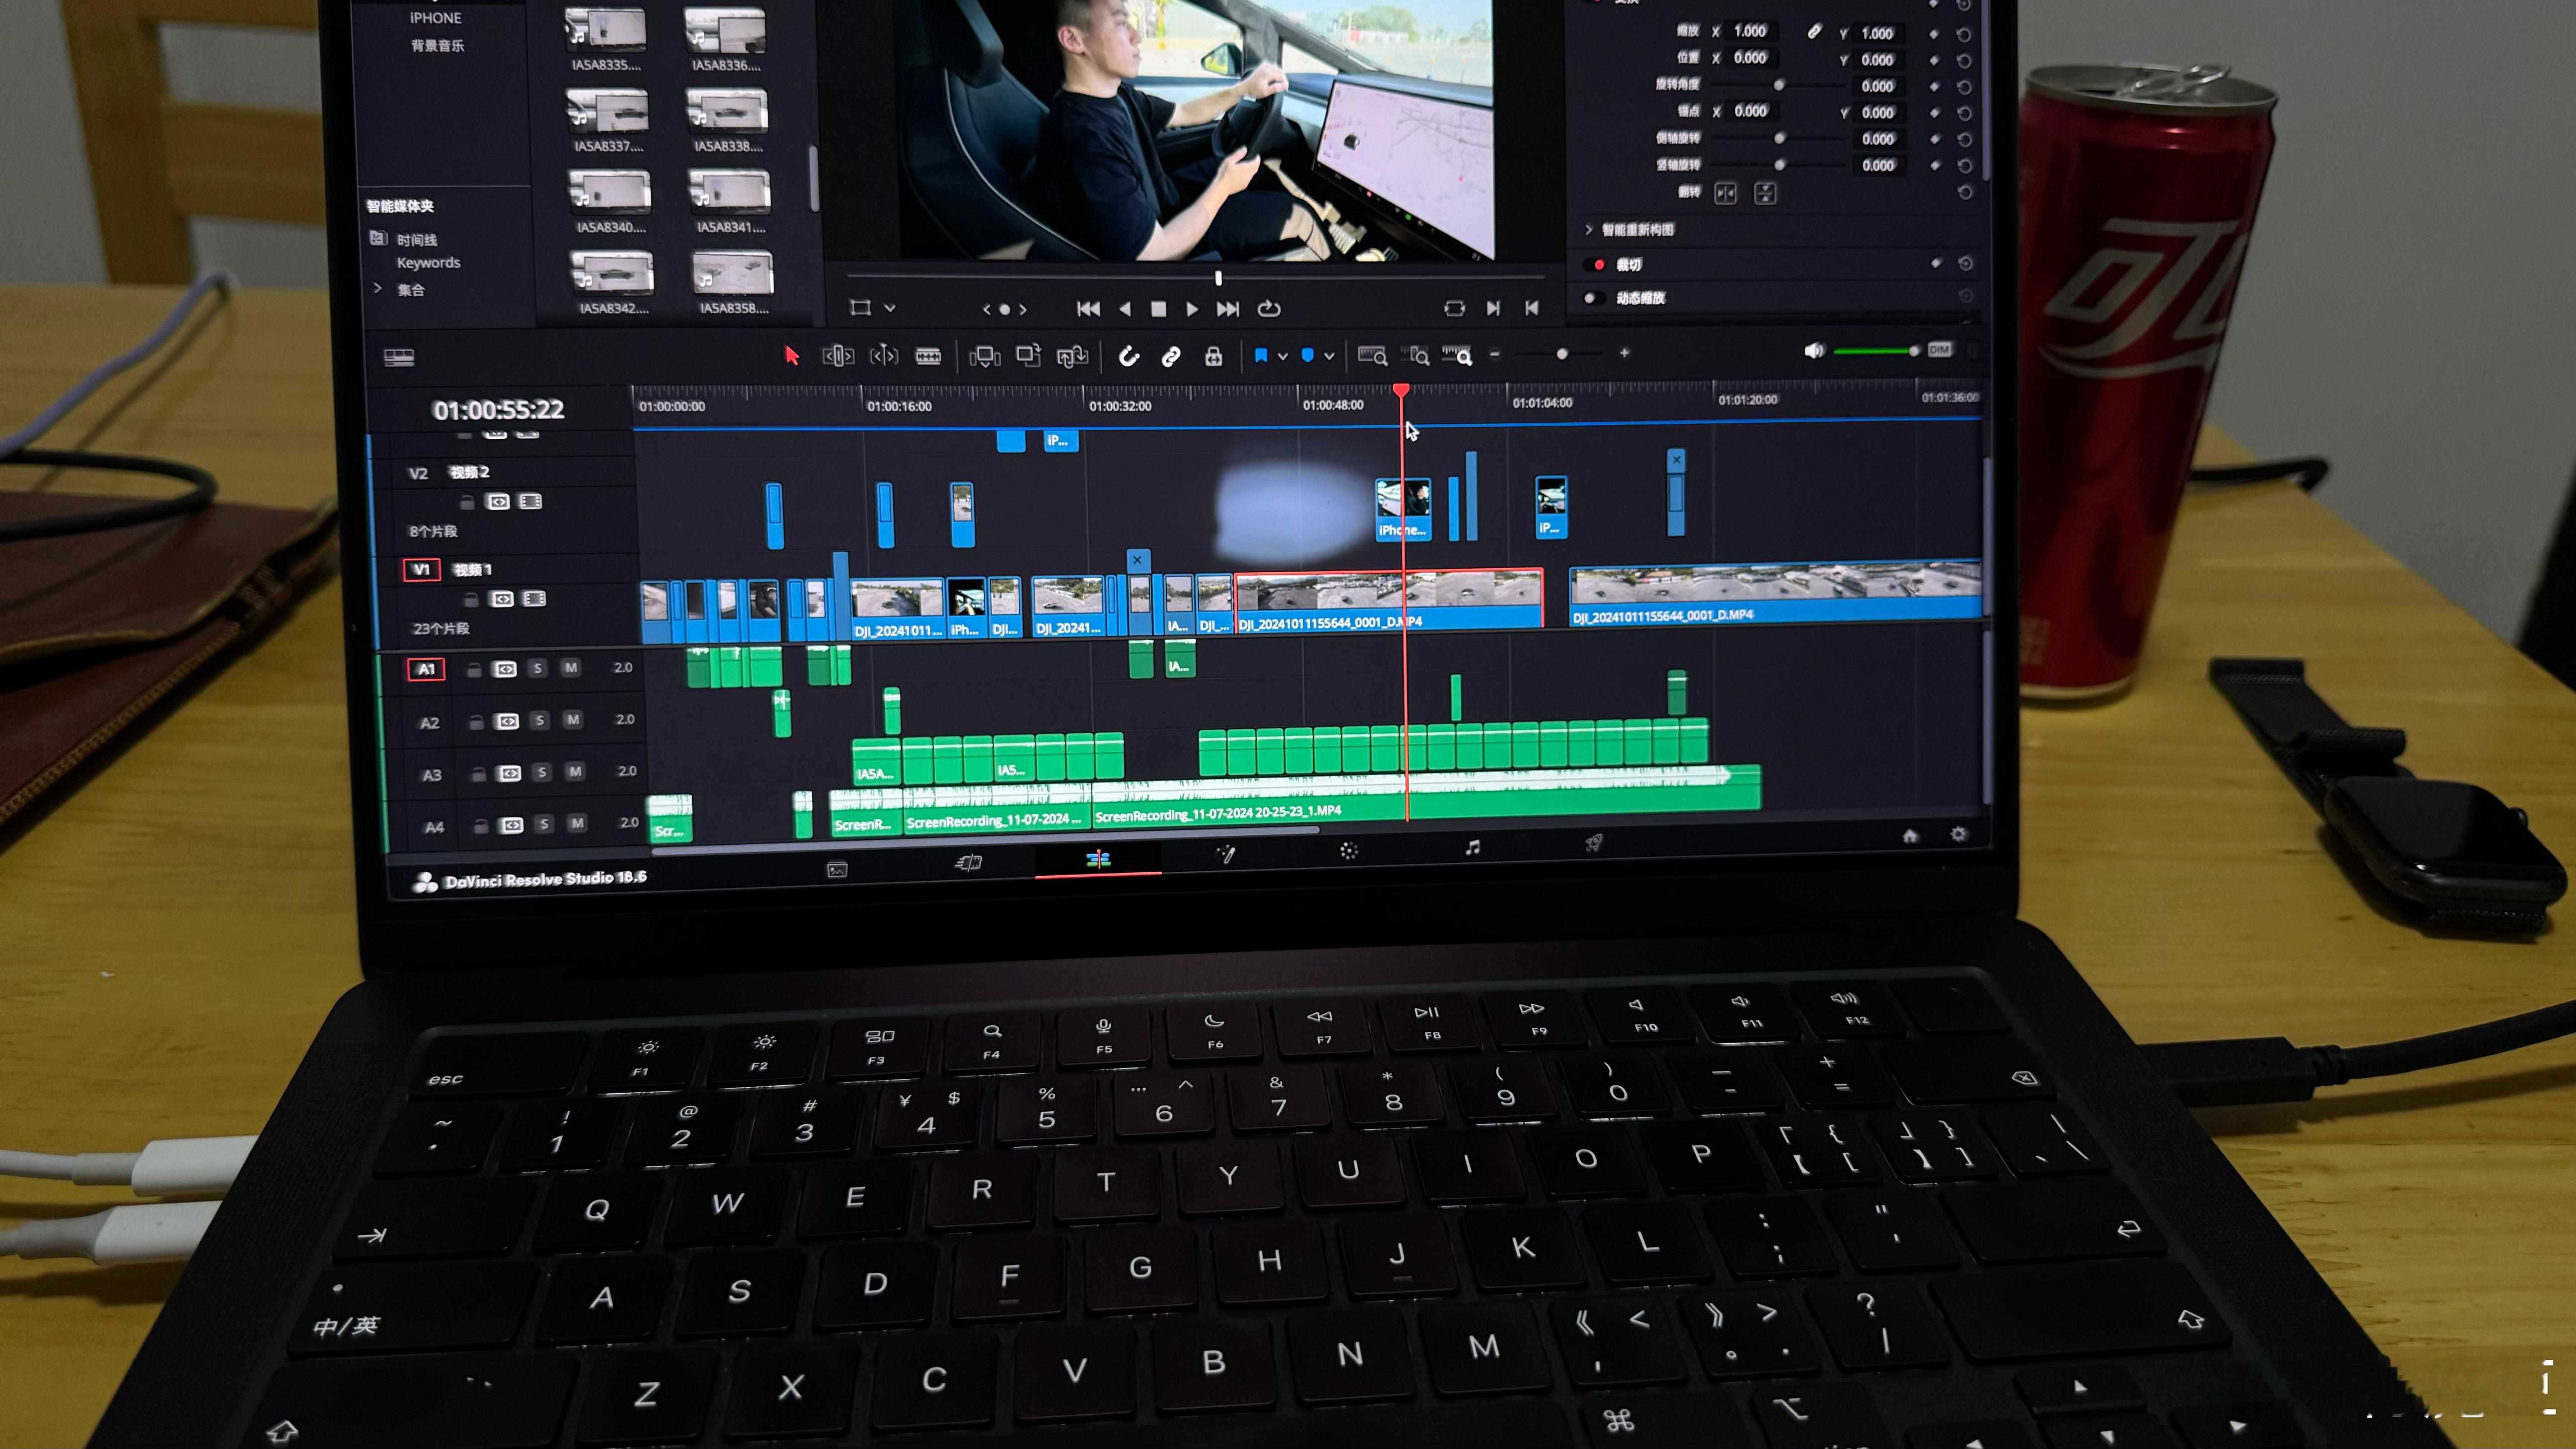Click the viewer transform overlay icon
The image size is (2576, 1449).
860,308
